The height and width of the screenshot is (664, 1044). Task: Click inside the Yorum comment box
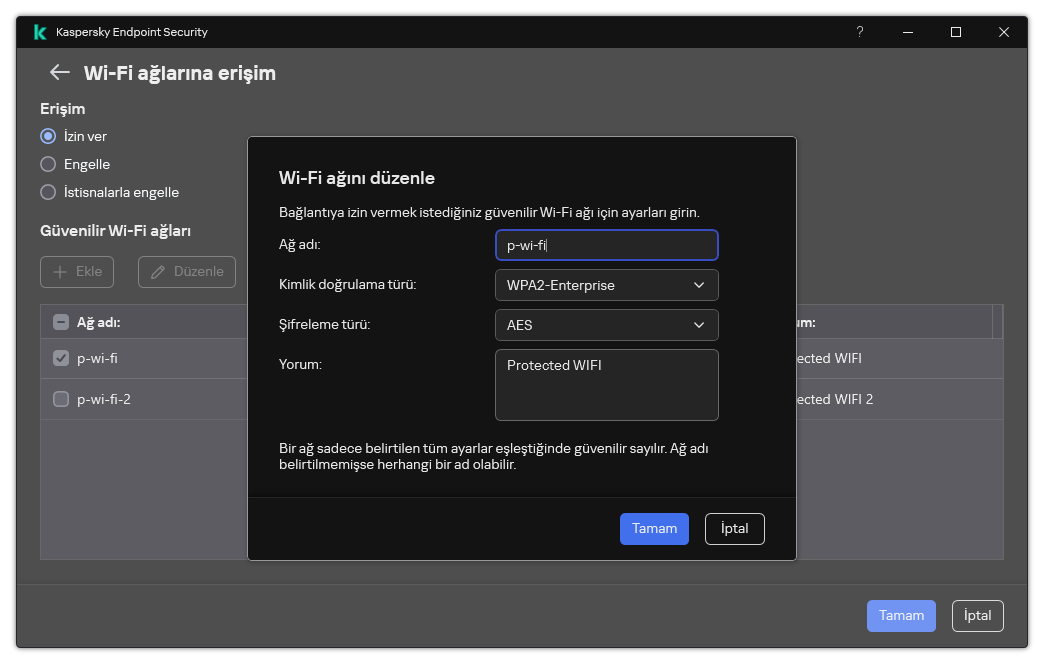pos(606,385)
